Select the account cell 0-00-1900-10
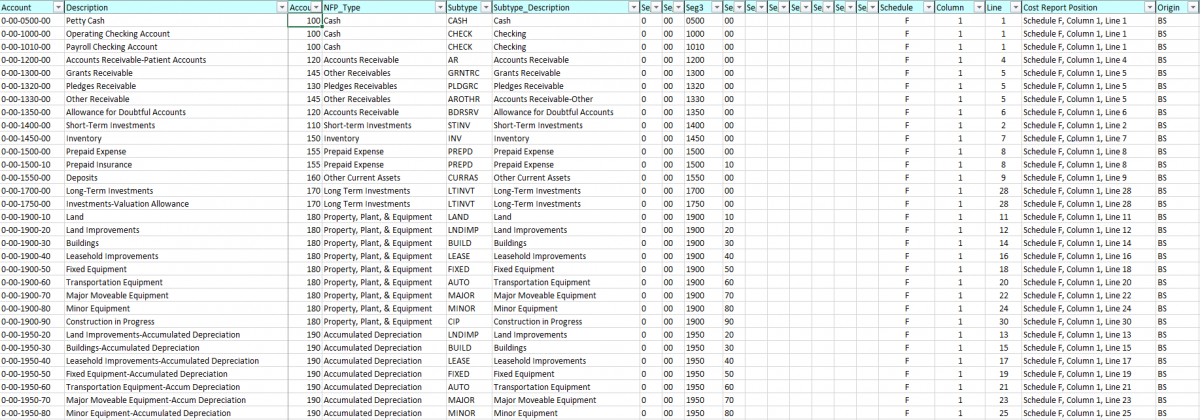 point(32,216)
